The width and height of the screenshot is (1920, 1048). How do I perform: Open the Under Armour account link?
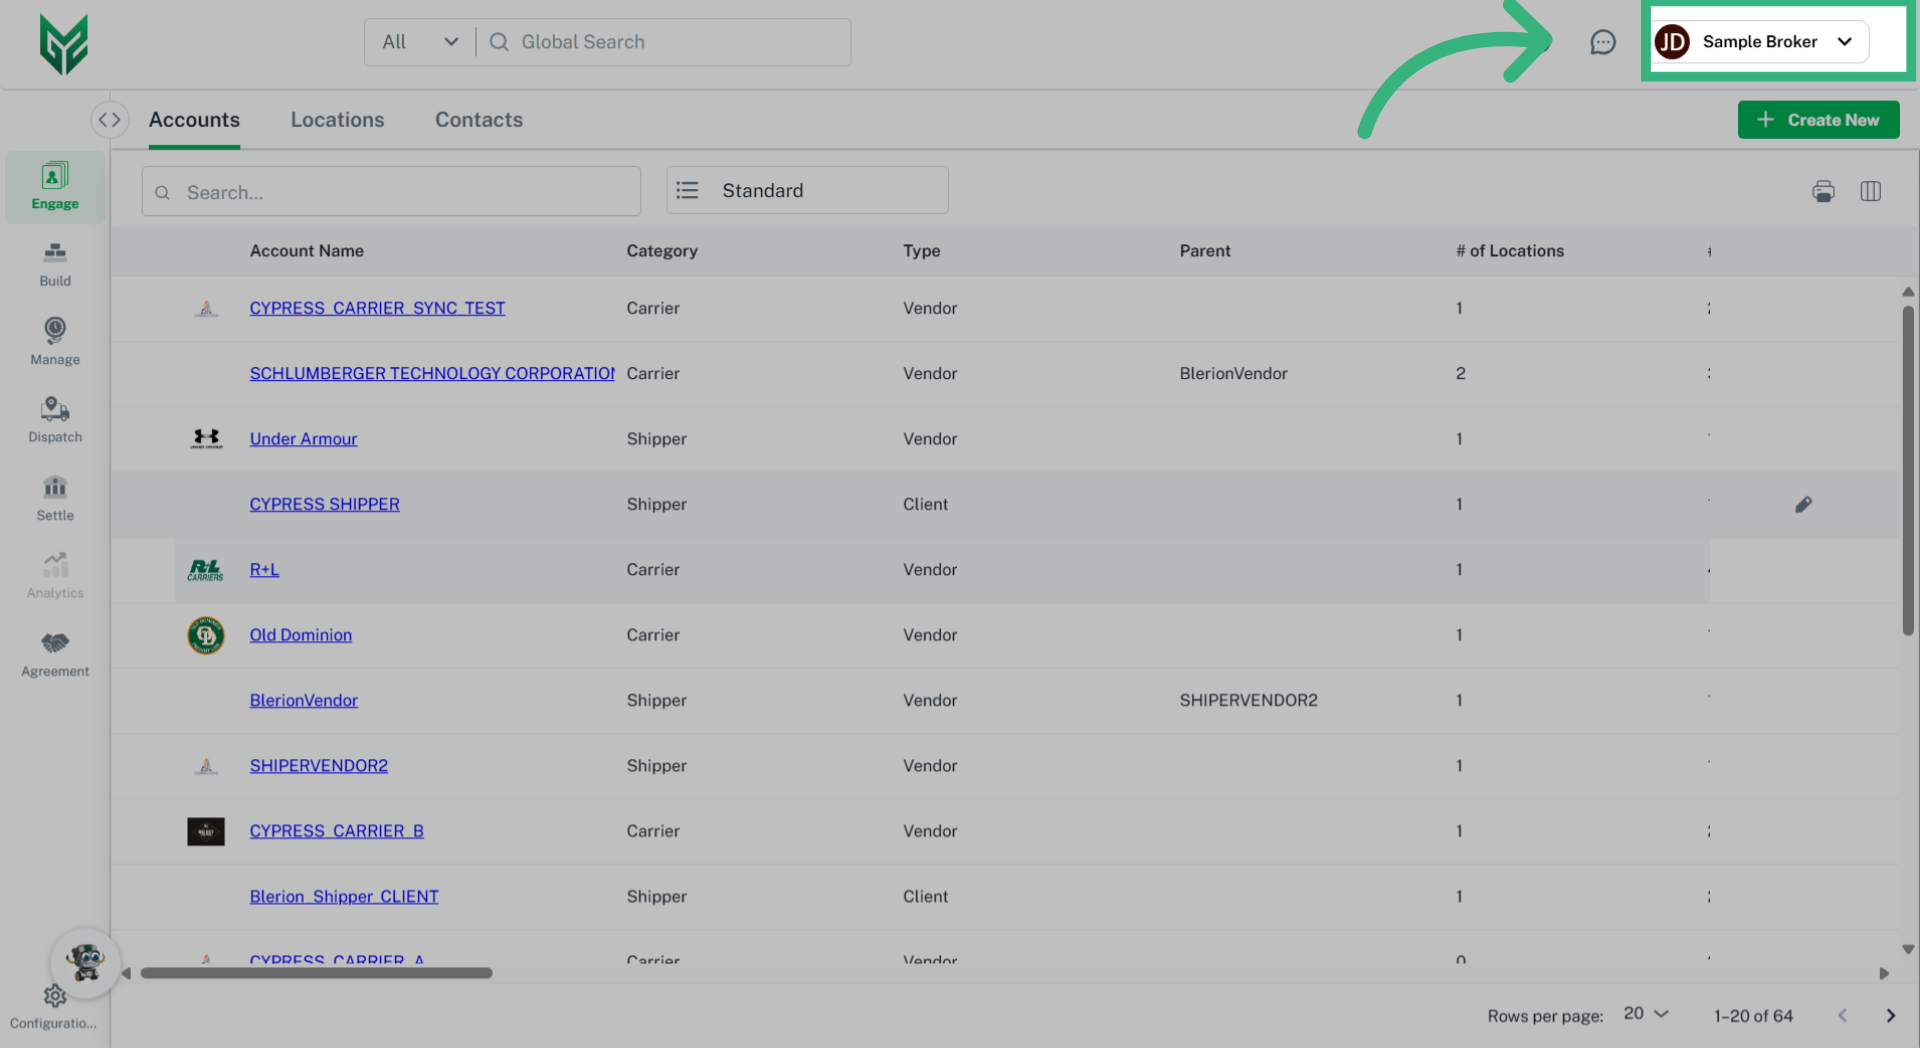(x=303, y=439)
